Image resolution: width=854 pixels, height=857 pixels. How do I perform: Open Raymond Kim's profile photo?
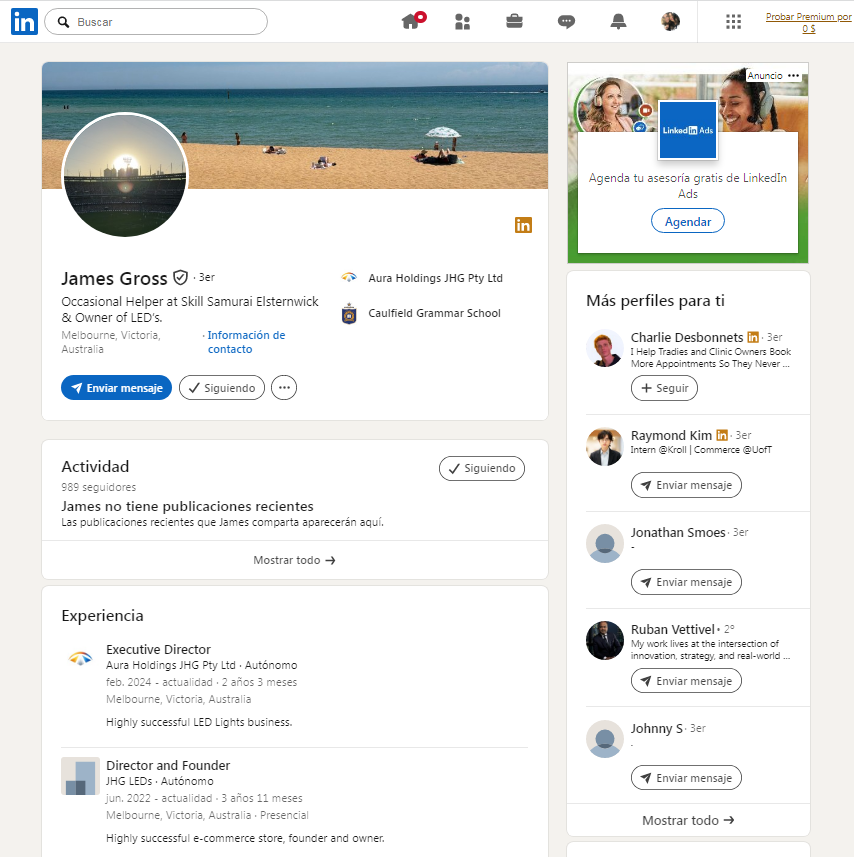click(605, 447)
